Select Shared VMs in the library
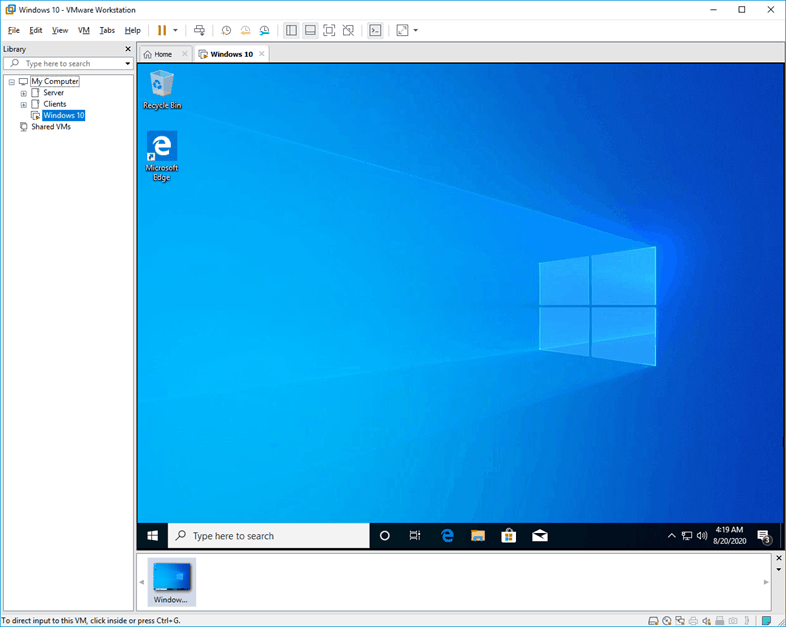Viewport: 786px width, 627px height. [51, 127]
